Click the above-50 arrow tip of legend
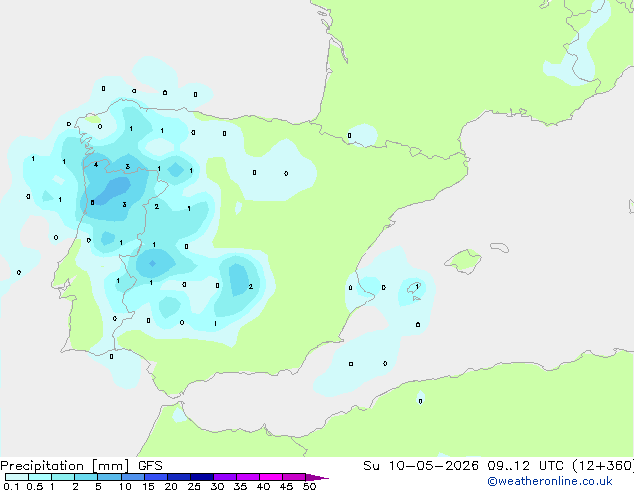Screen dimensions: 634x490 [x=317, y=477]
